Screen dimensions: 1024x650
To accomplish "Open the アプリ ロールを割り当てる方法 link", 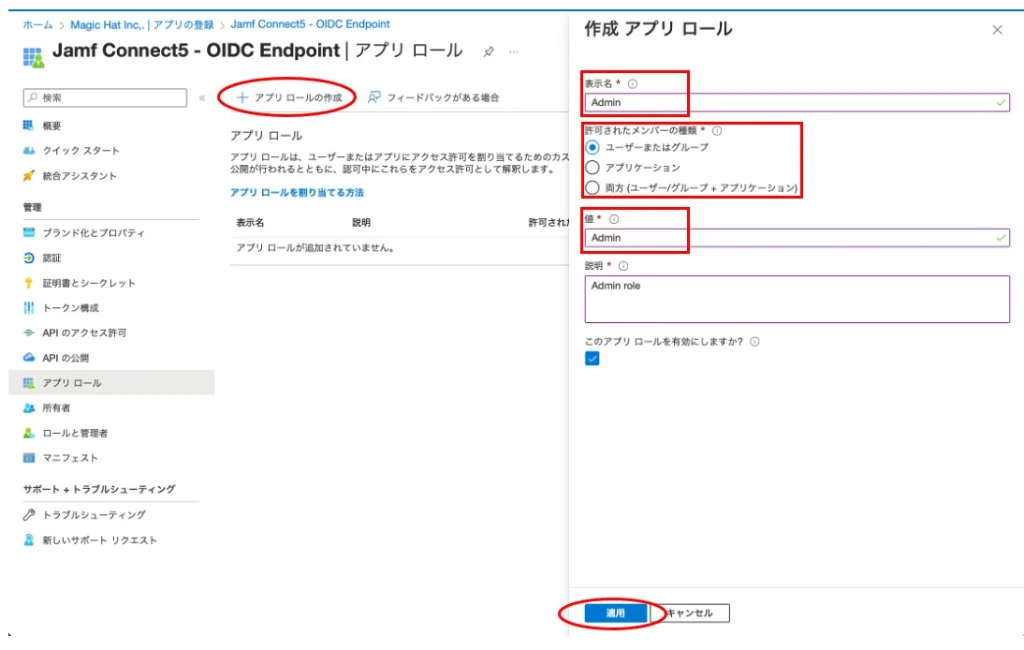I will point(297,192).
